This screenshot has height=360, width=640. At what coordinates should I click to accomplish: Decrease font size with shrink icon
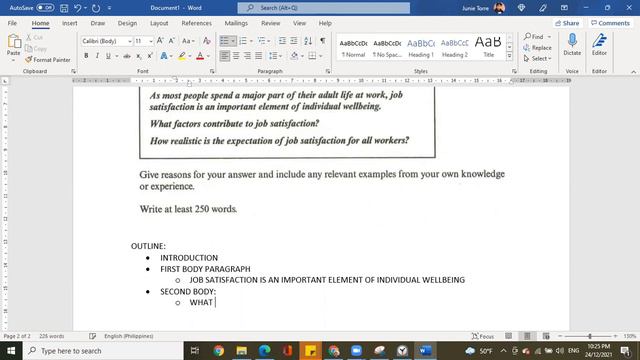[171, 41]
